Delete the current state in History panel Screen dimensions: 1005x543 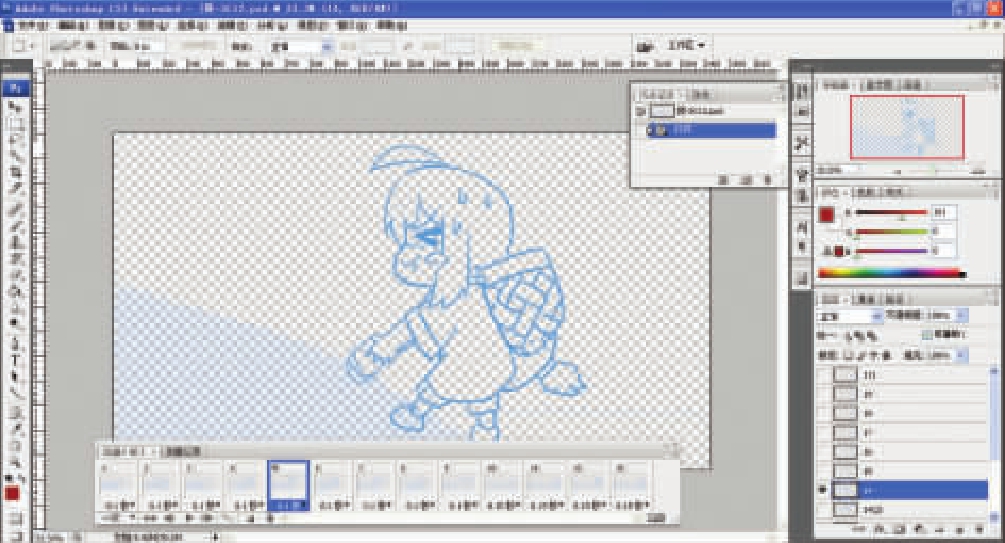(x=768, y=180)
